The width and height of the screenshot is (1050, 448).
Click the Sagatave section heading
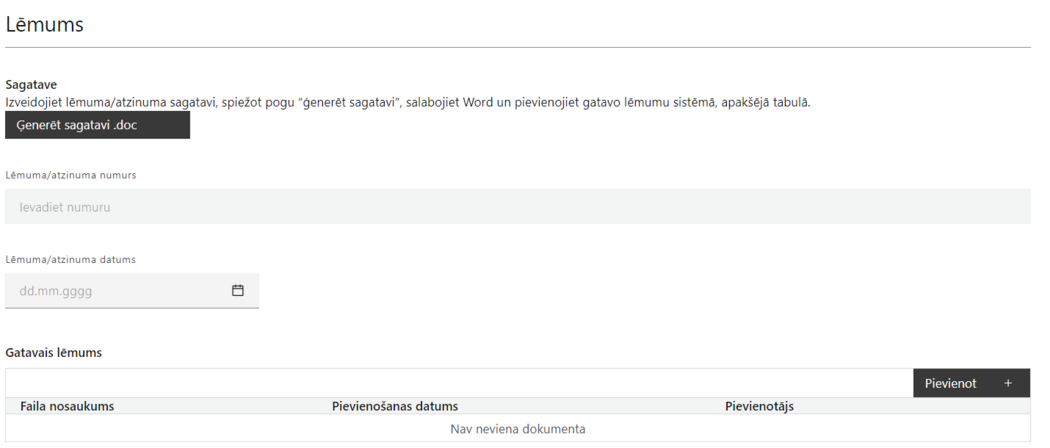[x=31, y=85]
